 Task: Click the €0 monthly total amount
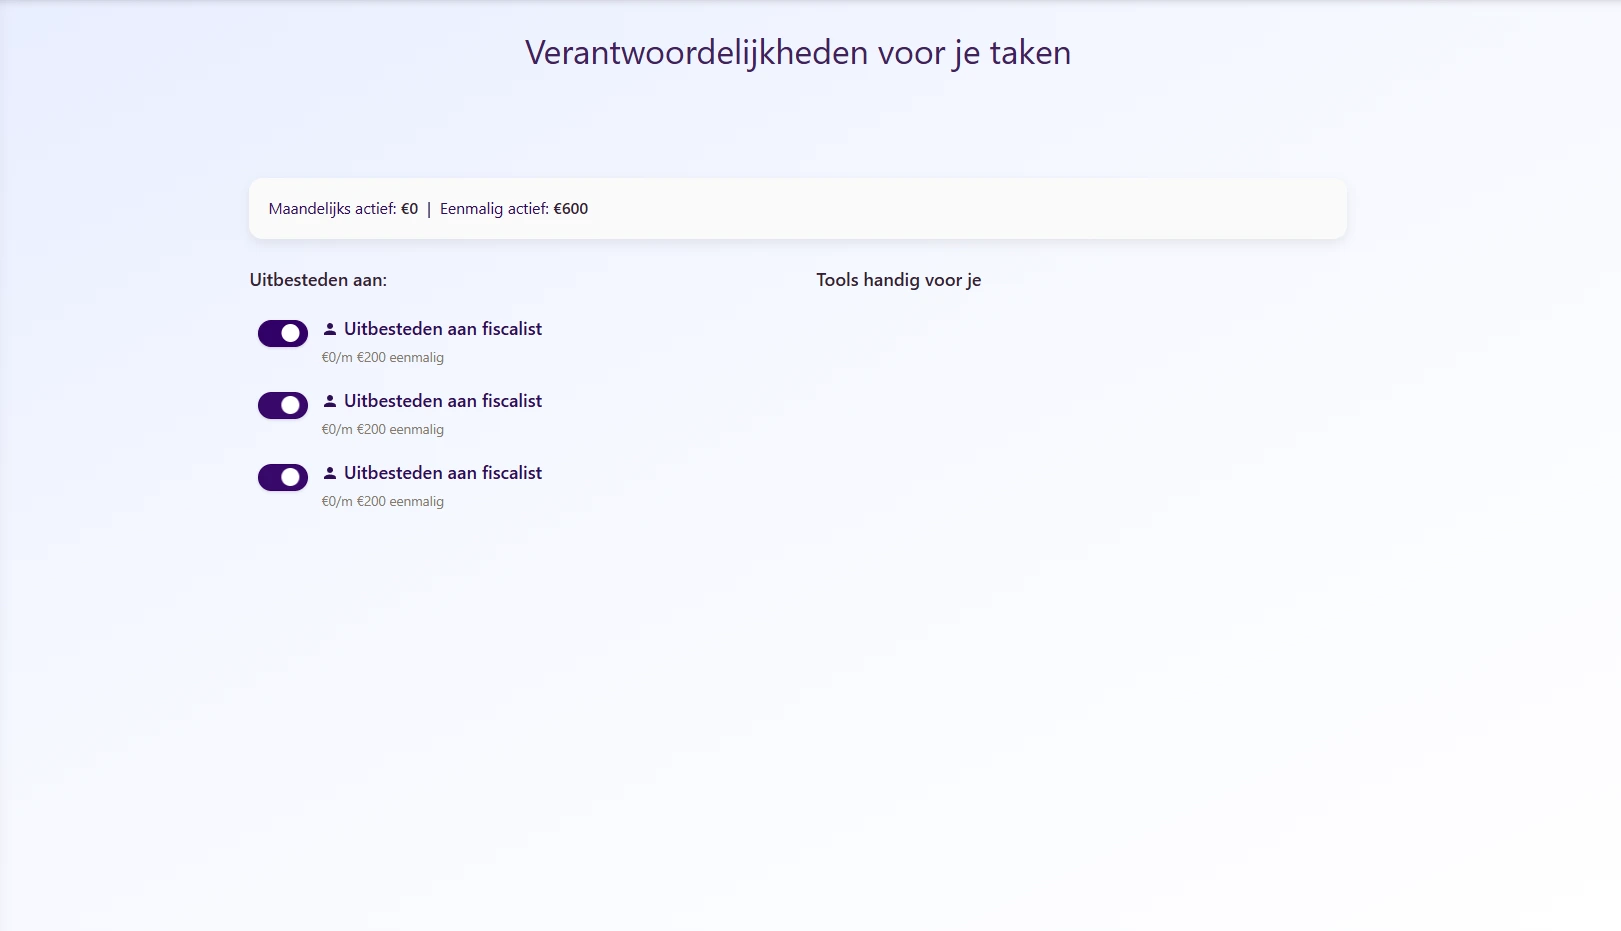pos(410,209)
